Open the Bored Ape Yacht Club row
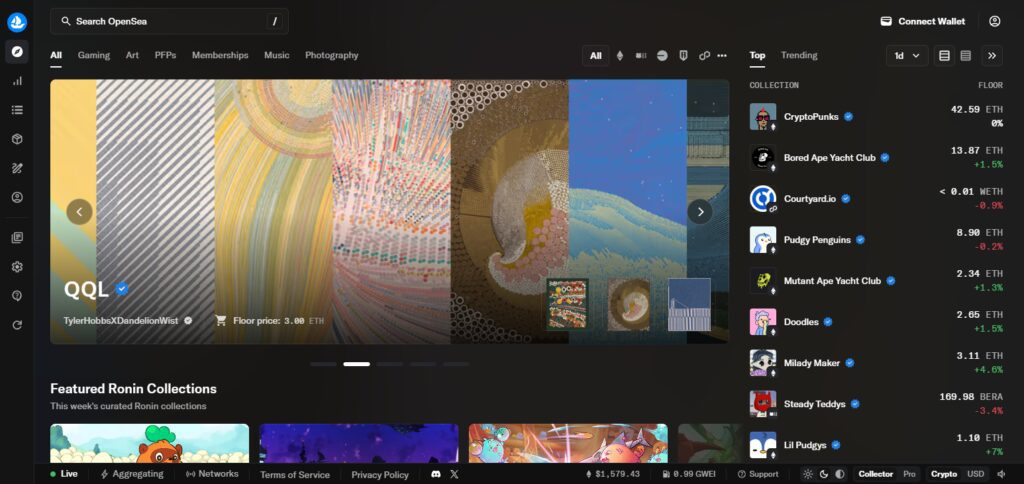 pos(876,157)
